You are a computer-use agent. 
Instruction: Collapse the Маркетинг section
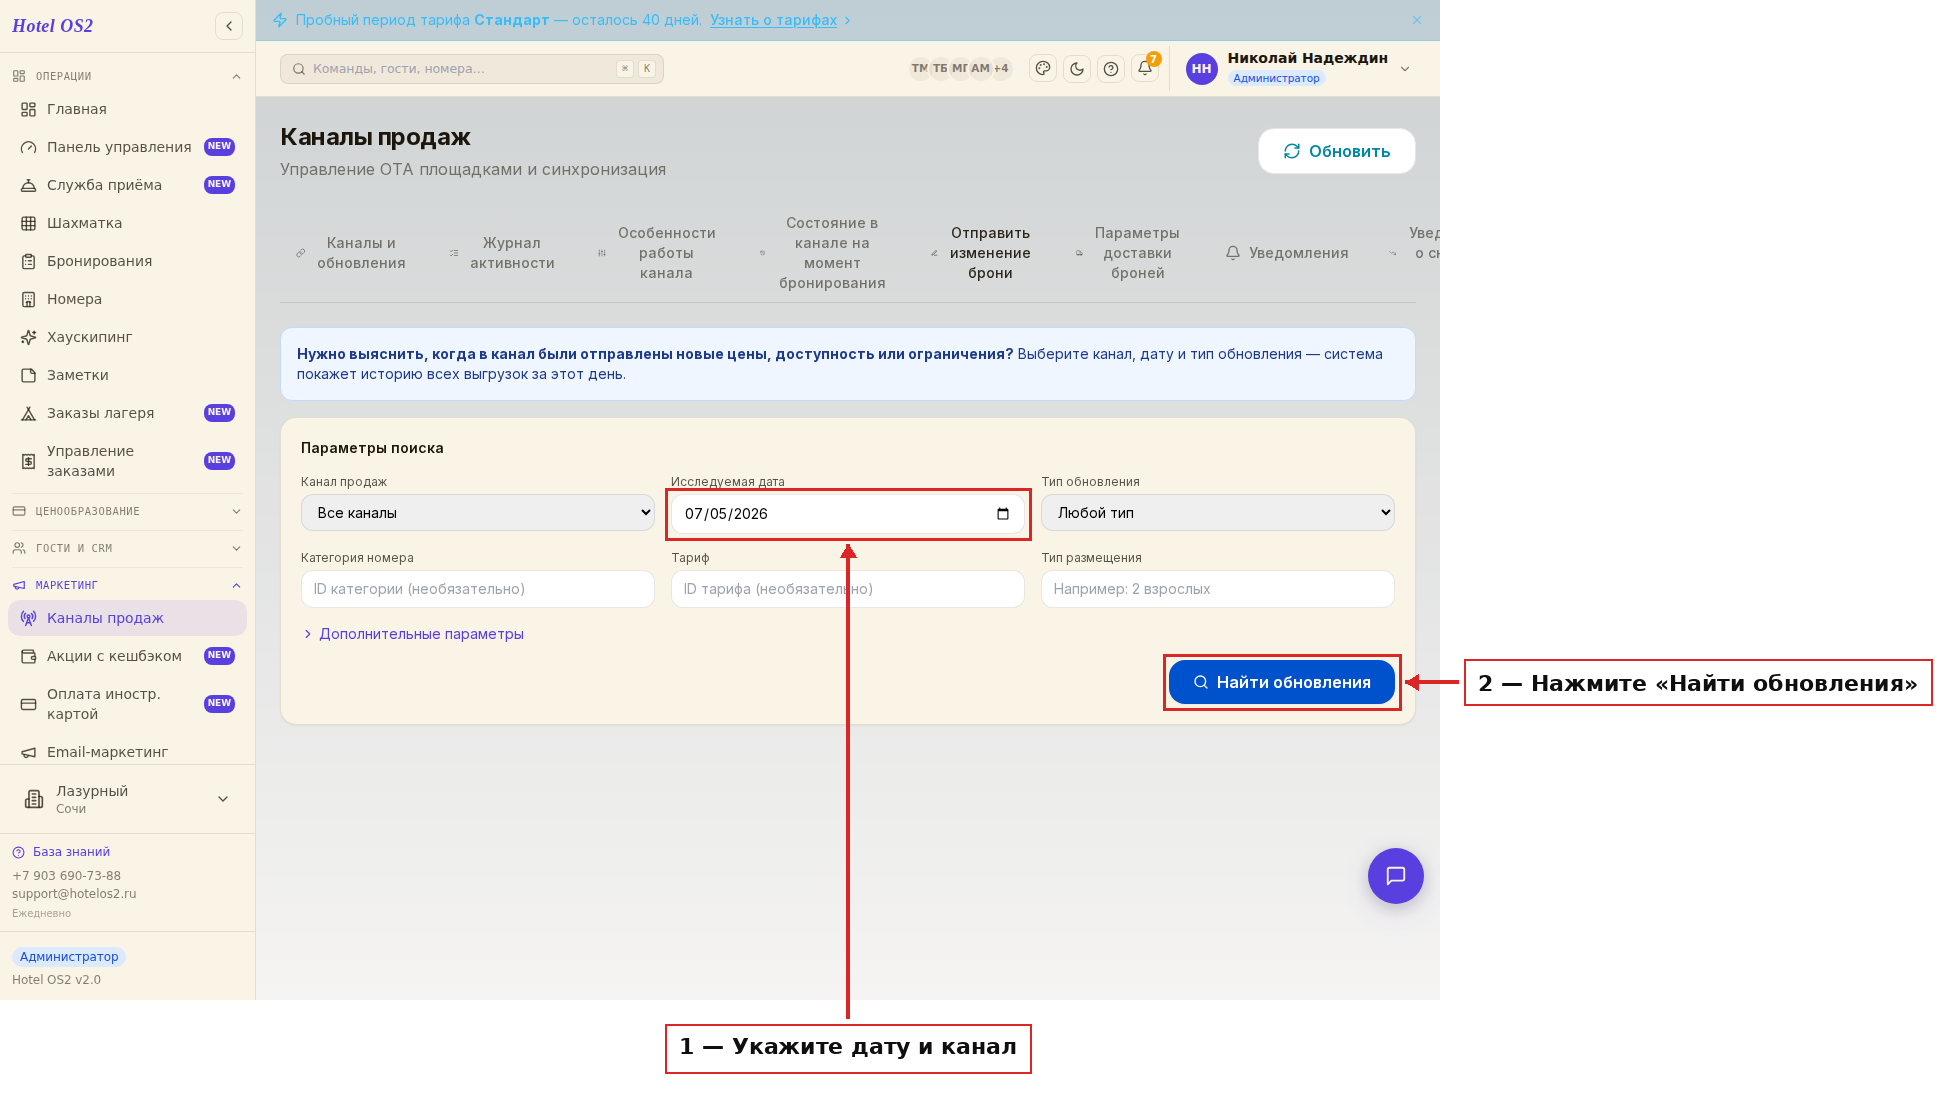(x=127, y=585)
